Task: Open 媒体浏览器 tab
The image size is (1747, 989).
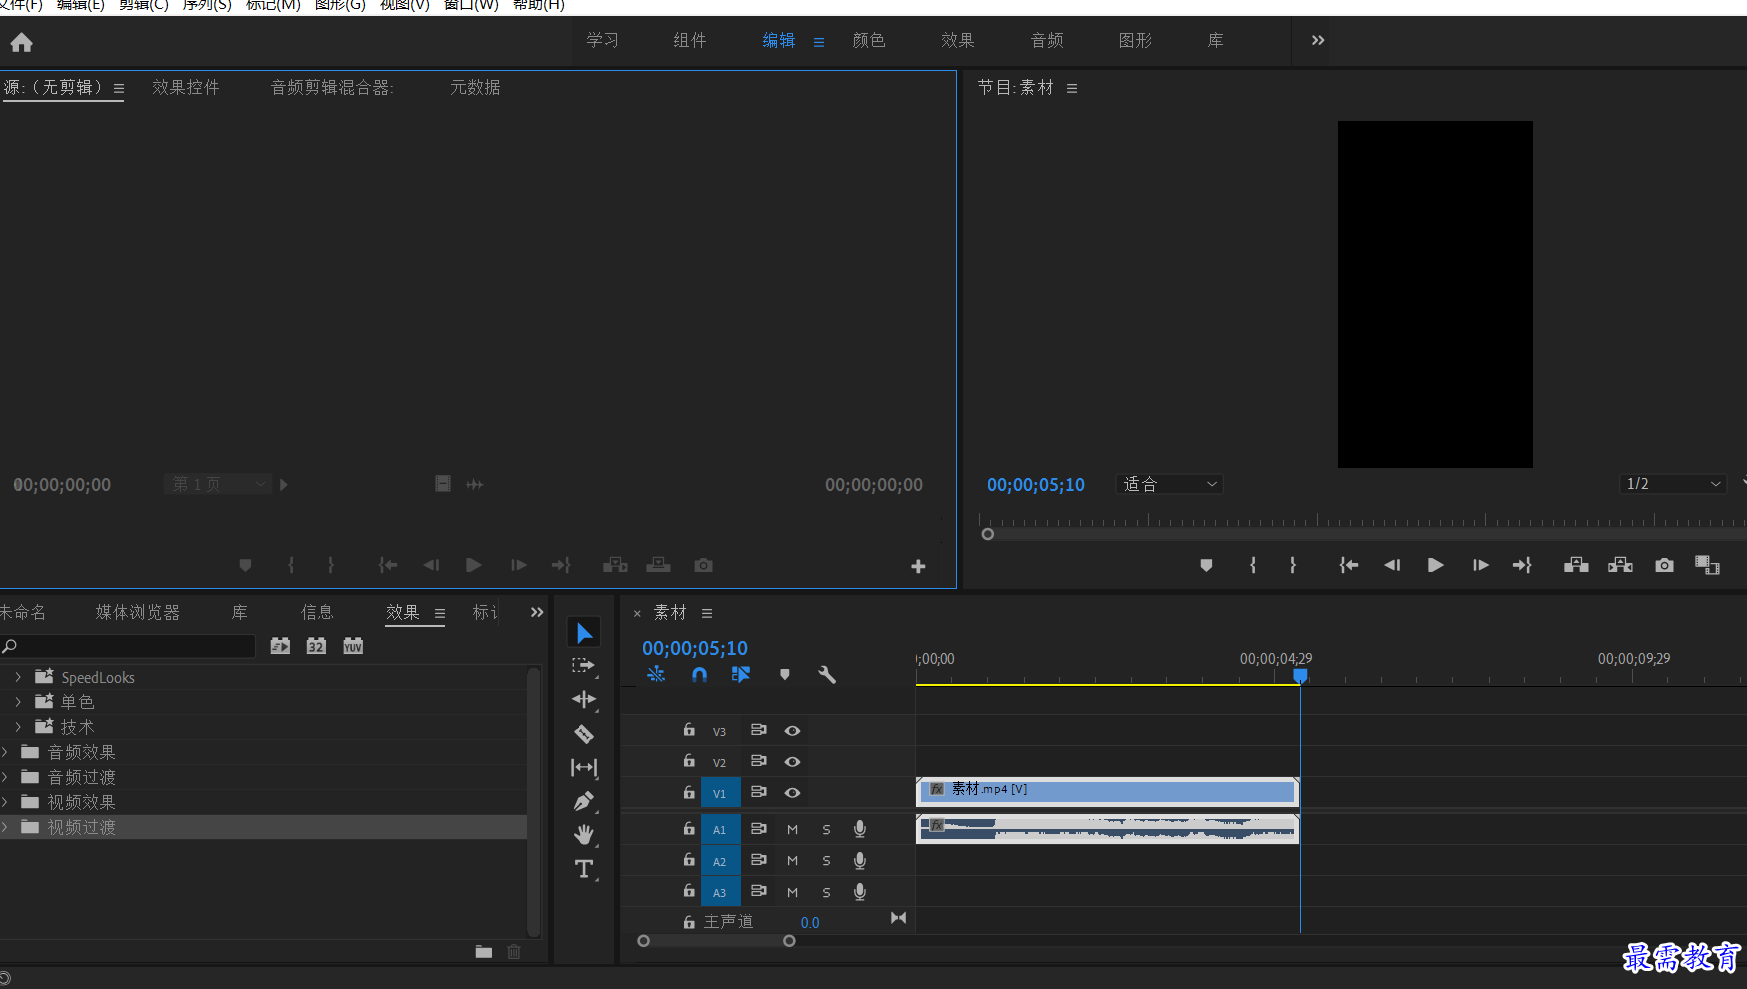Action: coord(138,612)
